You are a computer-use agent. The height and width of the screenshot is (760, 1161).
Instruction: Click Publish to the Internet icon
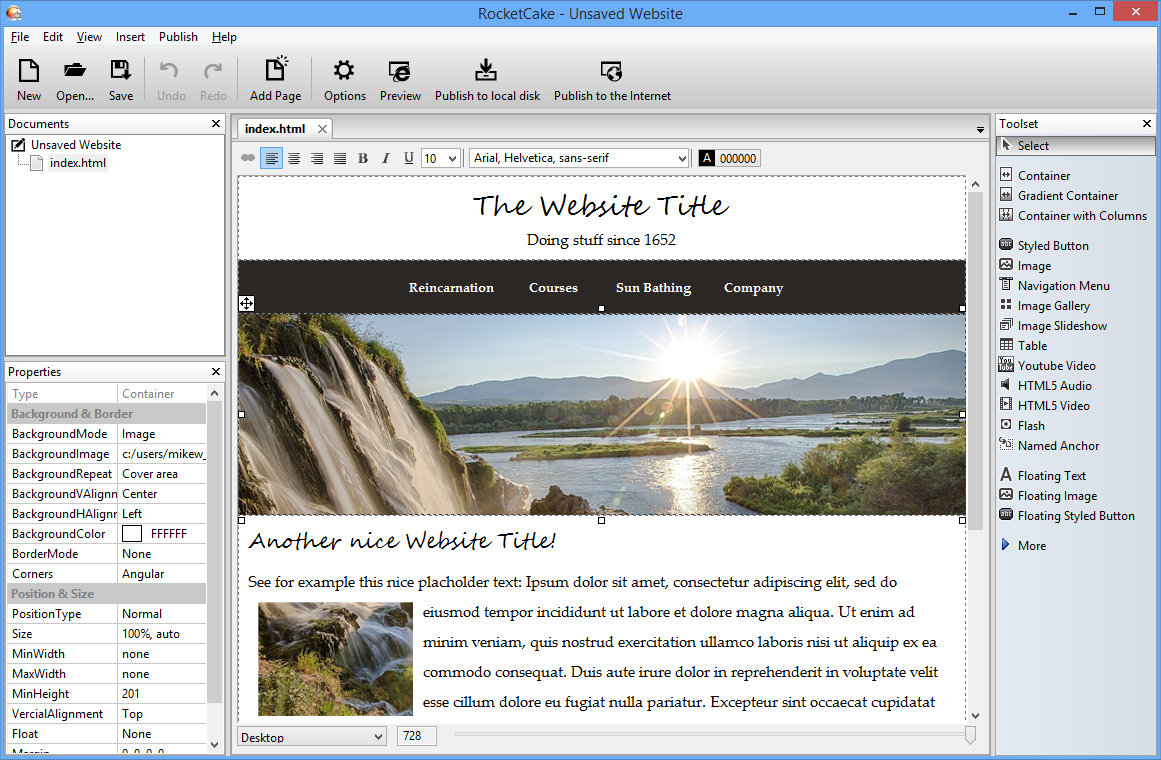tap(612, 71)
